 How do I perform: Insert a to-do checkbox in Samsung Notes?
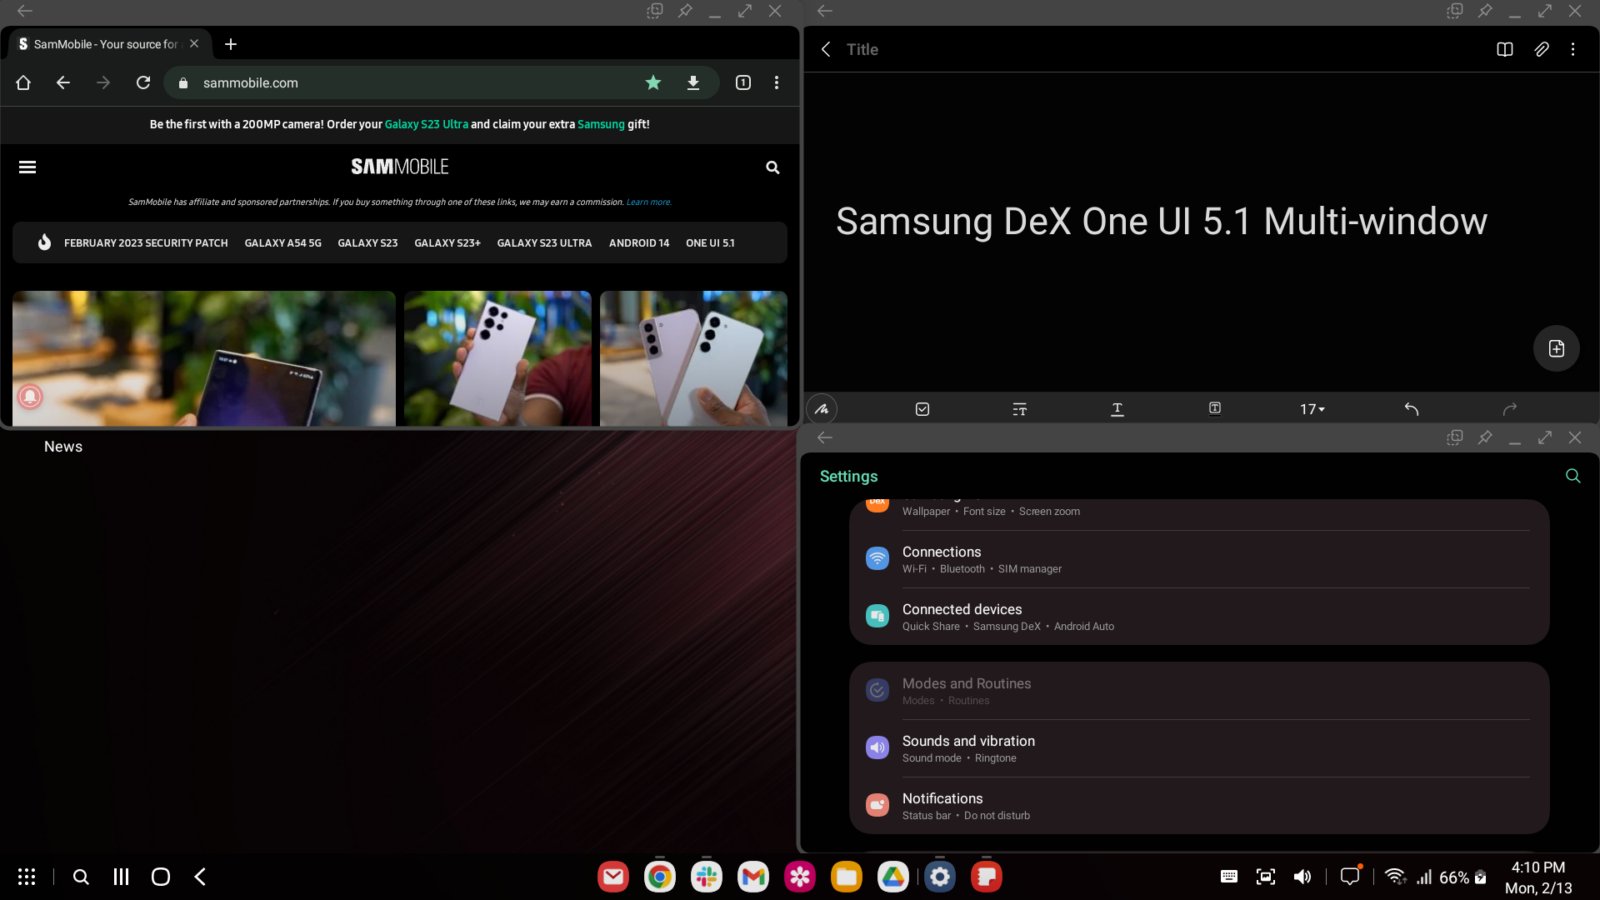pyautogui.click(x=922, y=408)
